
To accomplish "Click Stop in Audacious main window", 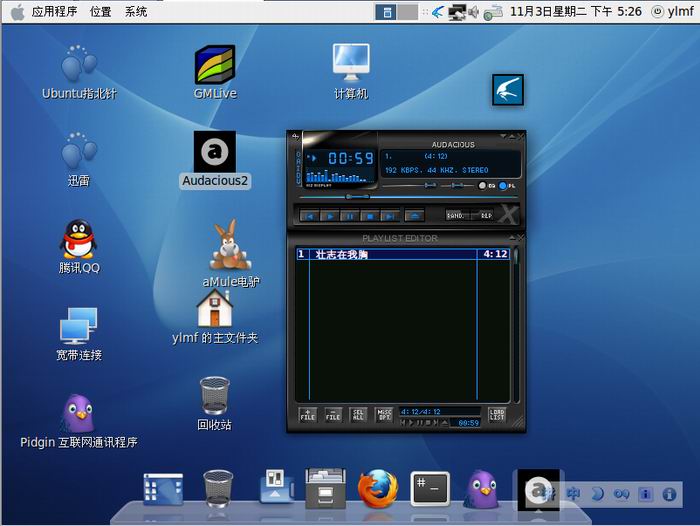I will click(370, 216).
